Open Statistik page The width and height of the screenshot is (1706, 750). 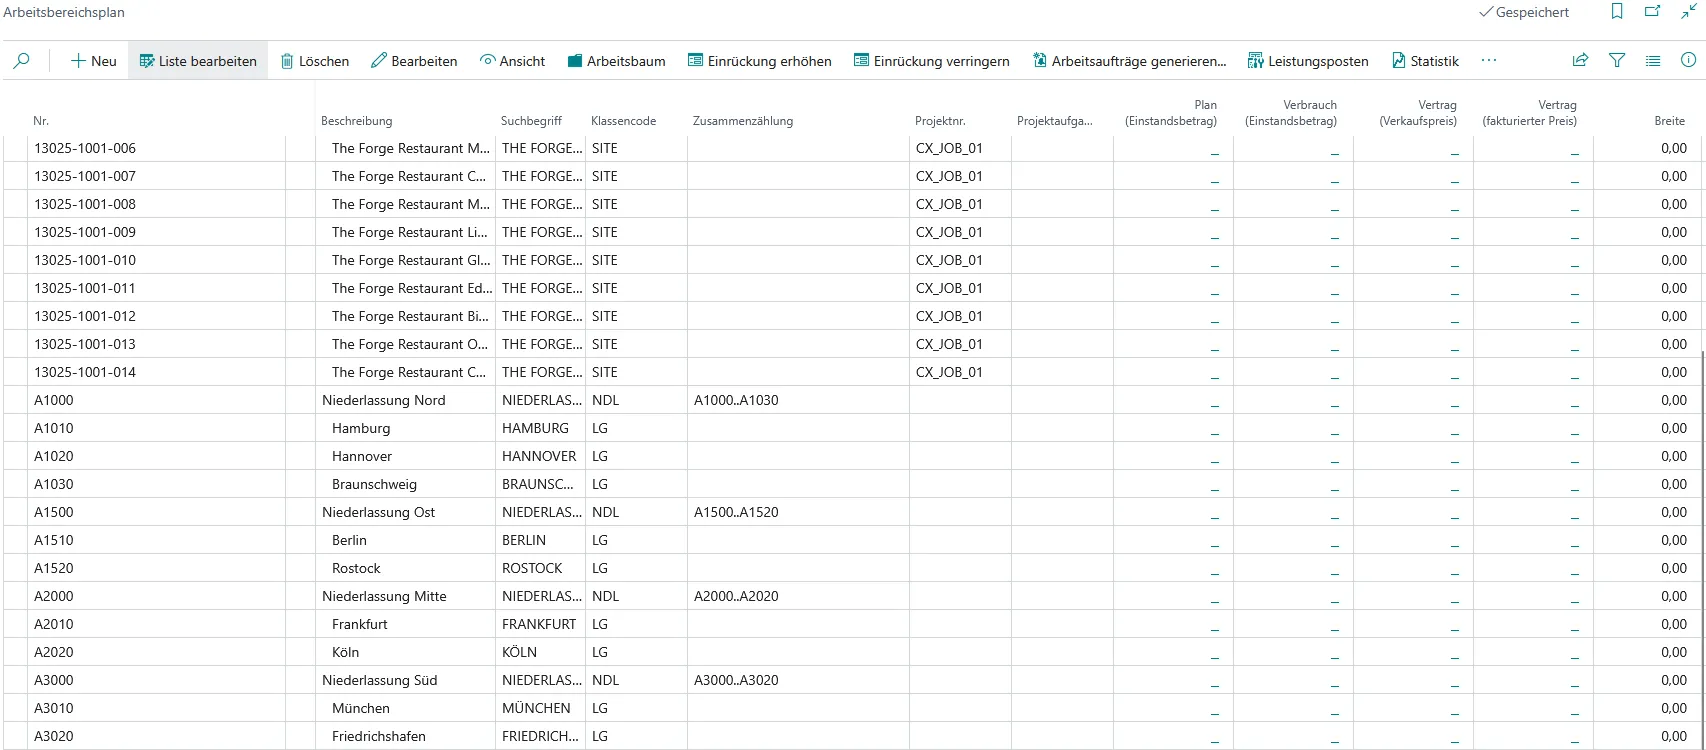[1425, 61]
